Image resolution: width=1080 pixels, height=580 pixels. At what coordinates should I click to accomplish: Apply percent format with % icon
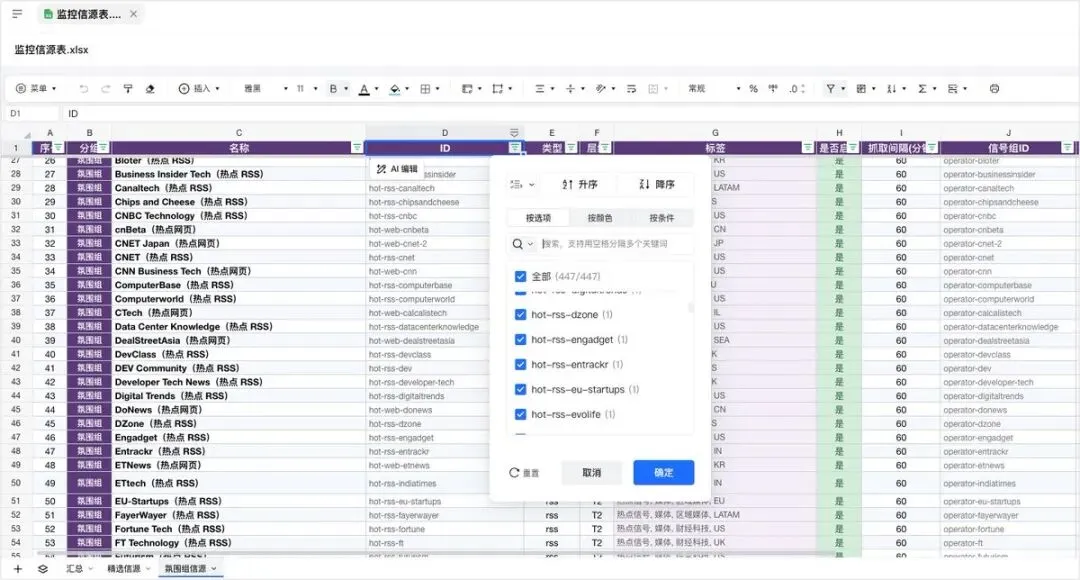[x=754, y=89]
